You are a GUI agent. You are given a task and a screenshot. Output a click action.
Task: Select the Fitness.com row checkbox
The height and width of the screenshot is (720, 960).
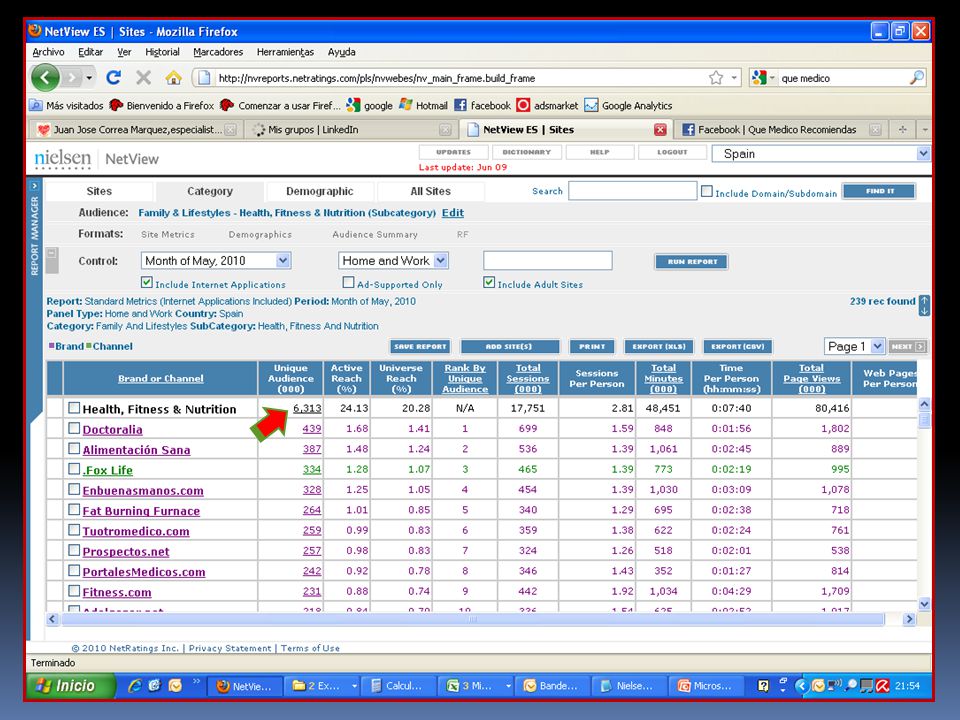tap(74, 591)
